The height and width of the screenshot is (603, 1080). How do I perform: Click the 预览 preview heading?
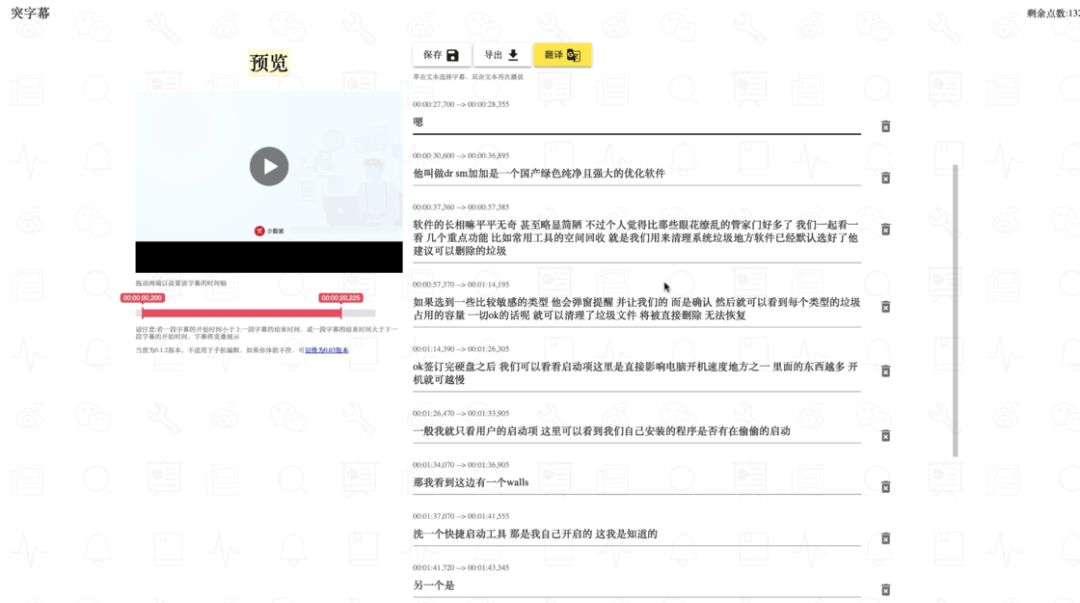coord(269,63)
